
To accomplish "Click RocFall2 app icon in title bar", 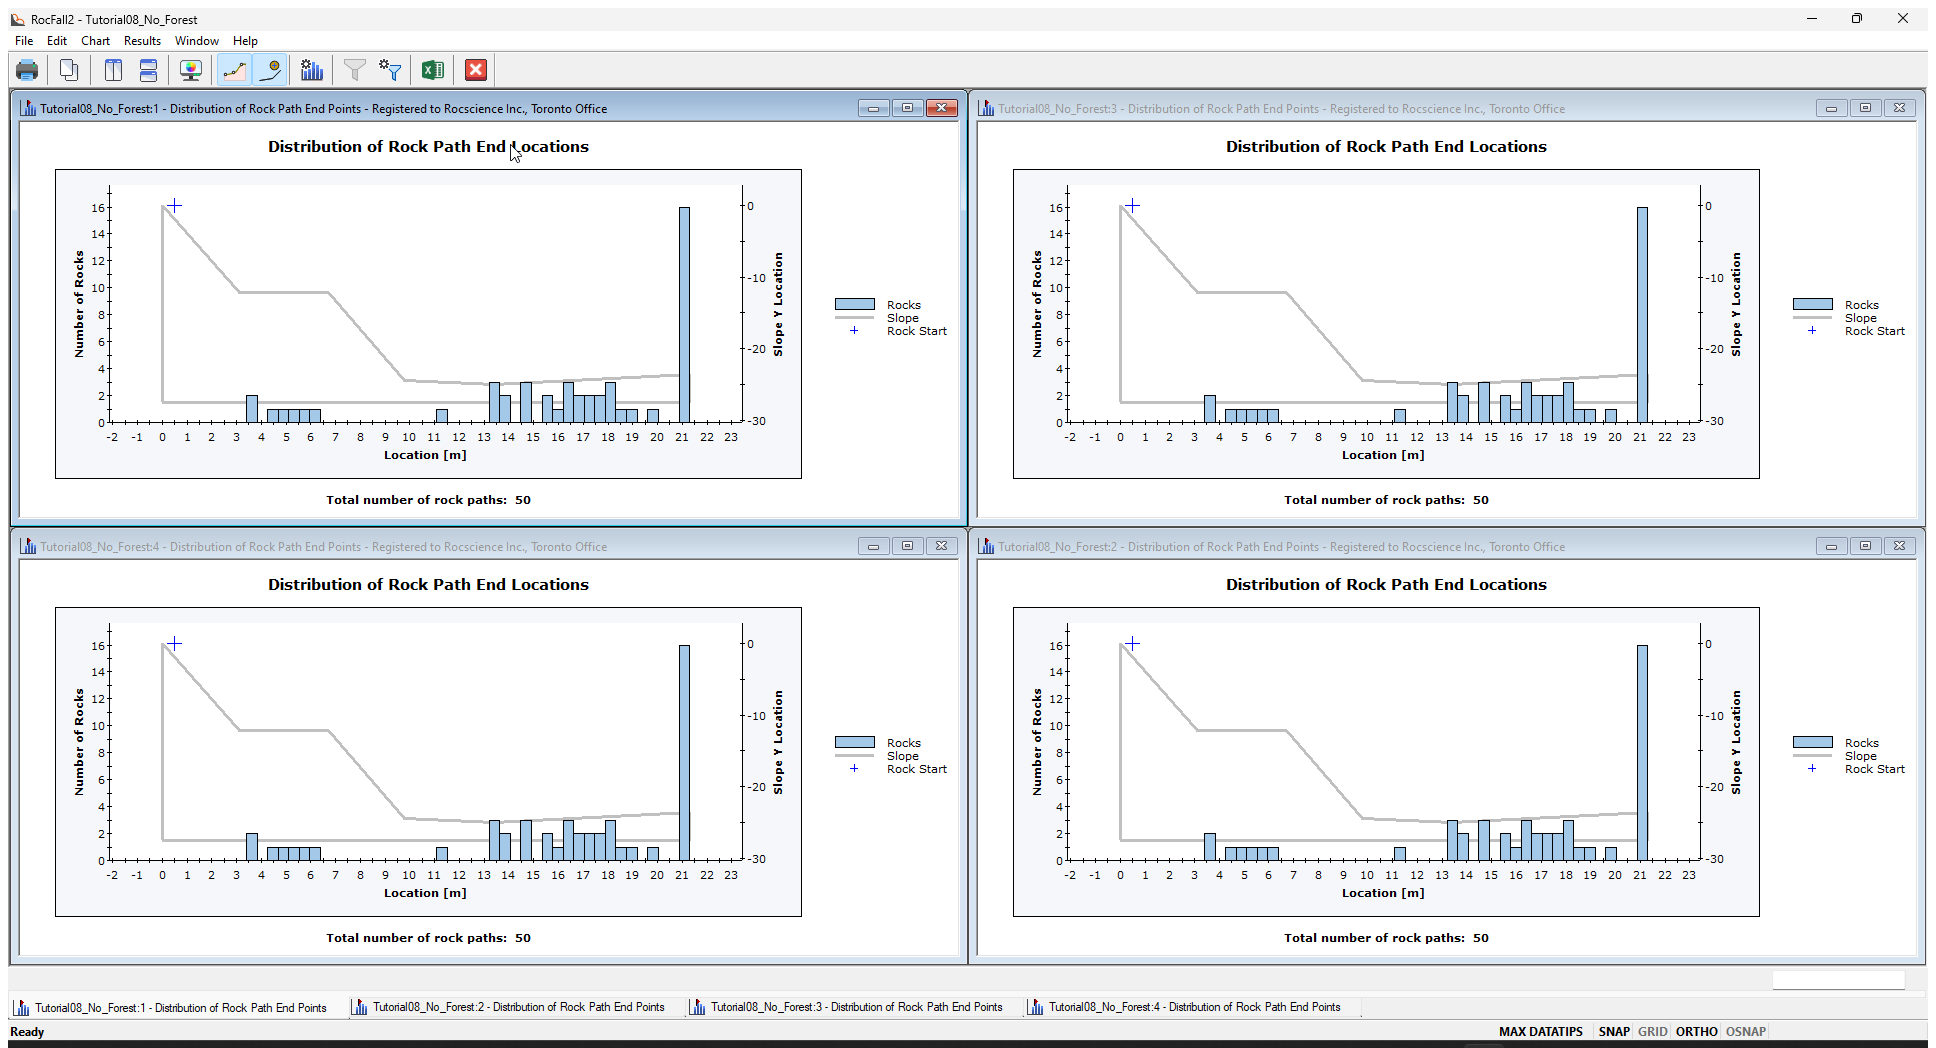I will point(18,19).
